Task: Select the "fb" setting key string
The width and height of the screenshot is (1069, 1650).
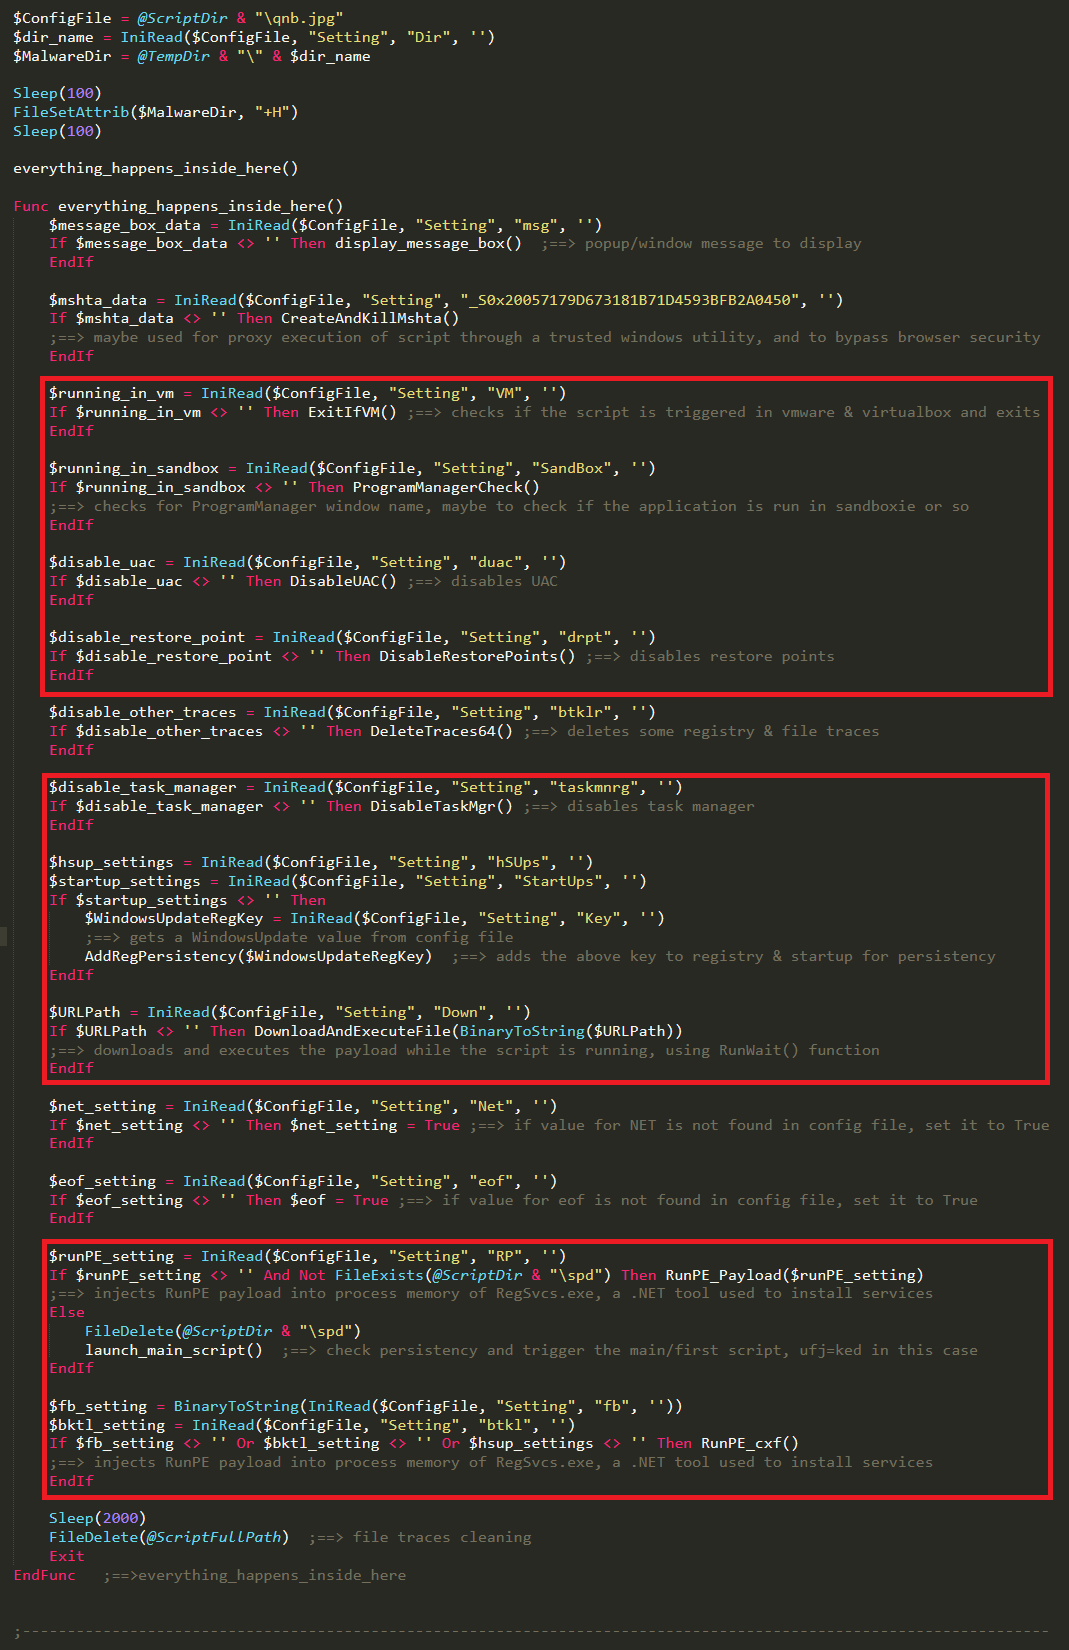Action: coord(612,1406)
